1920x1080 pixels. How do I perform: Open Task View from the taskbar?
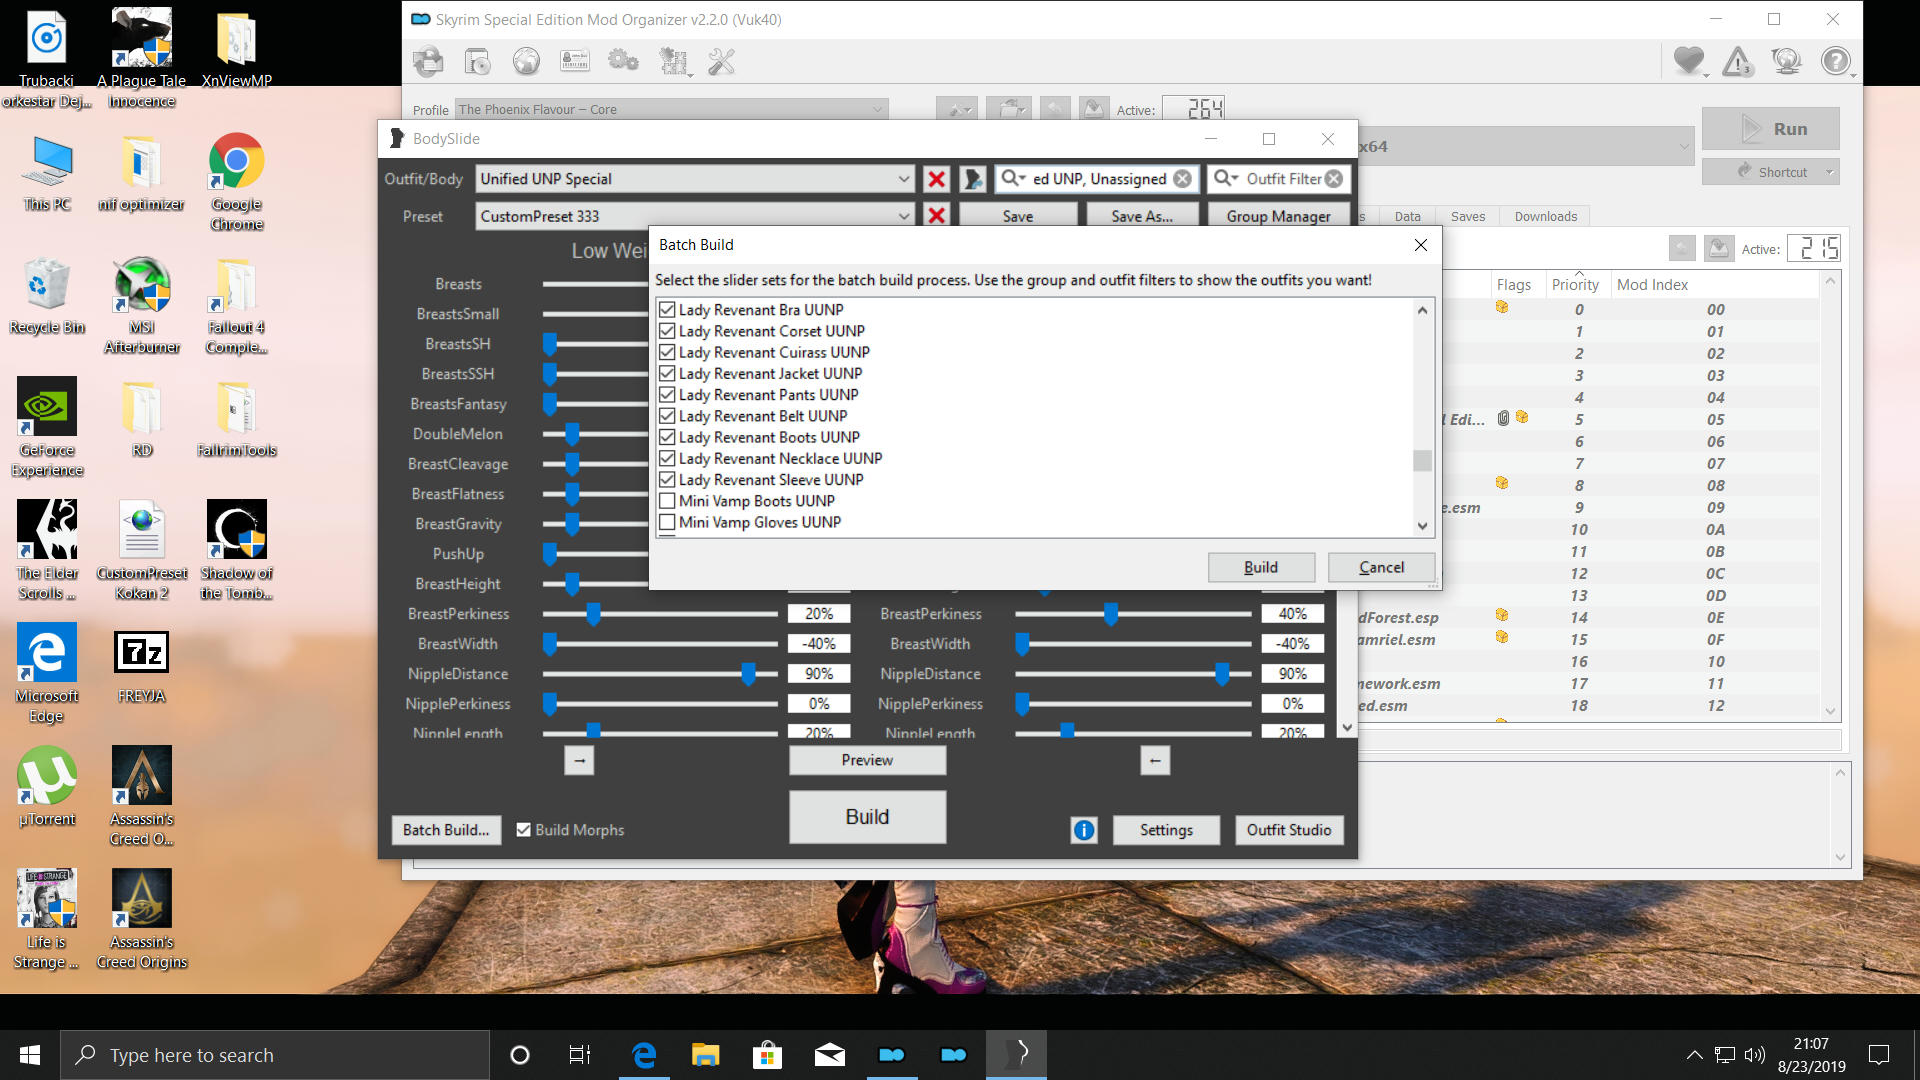tap(580, 1055)
